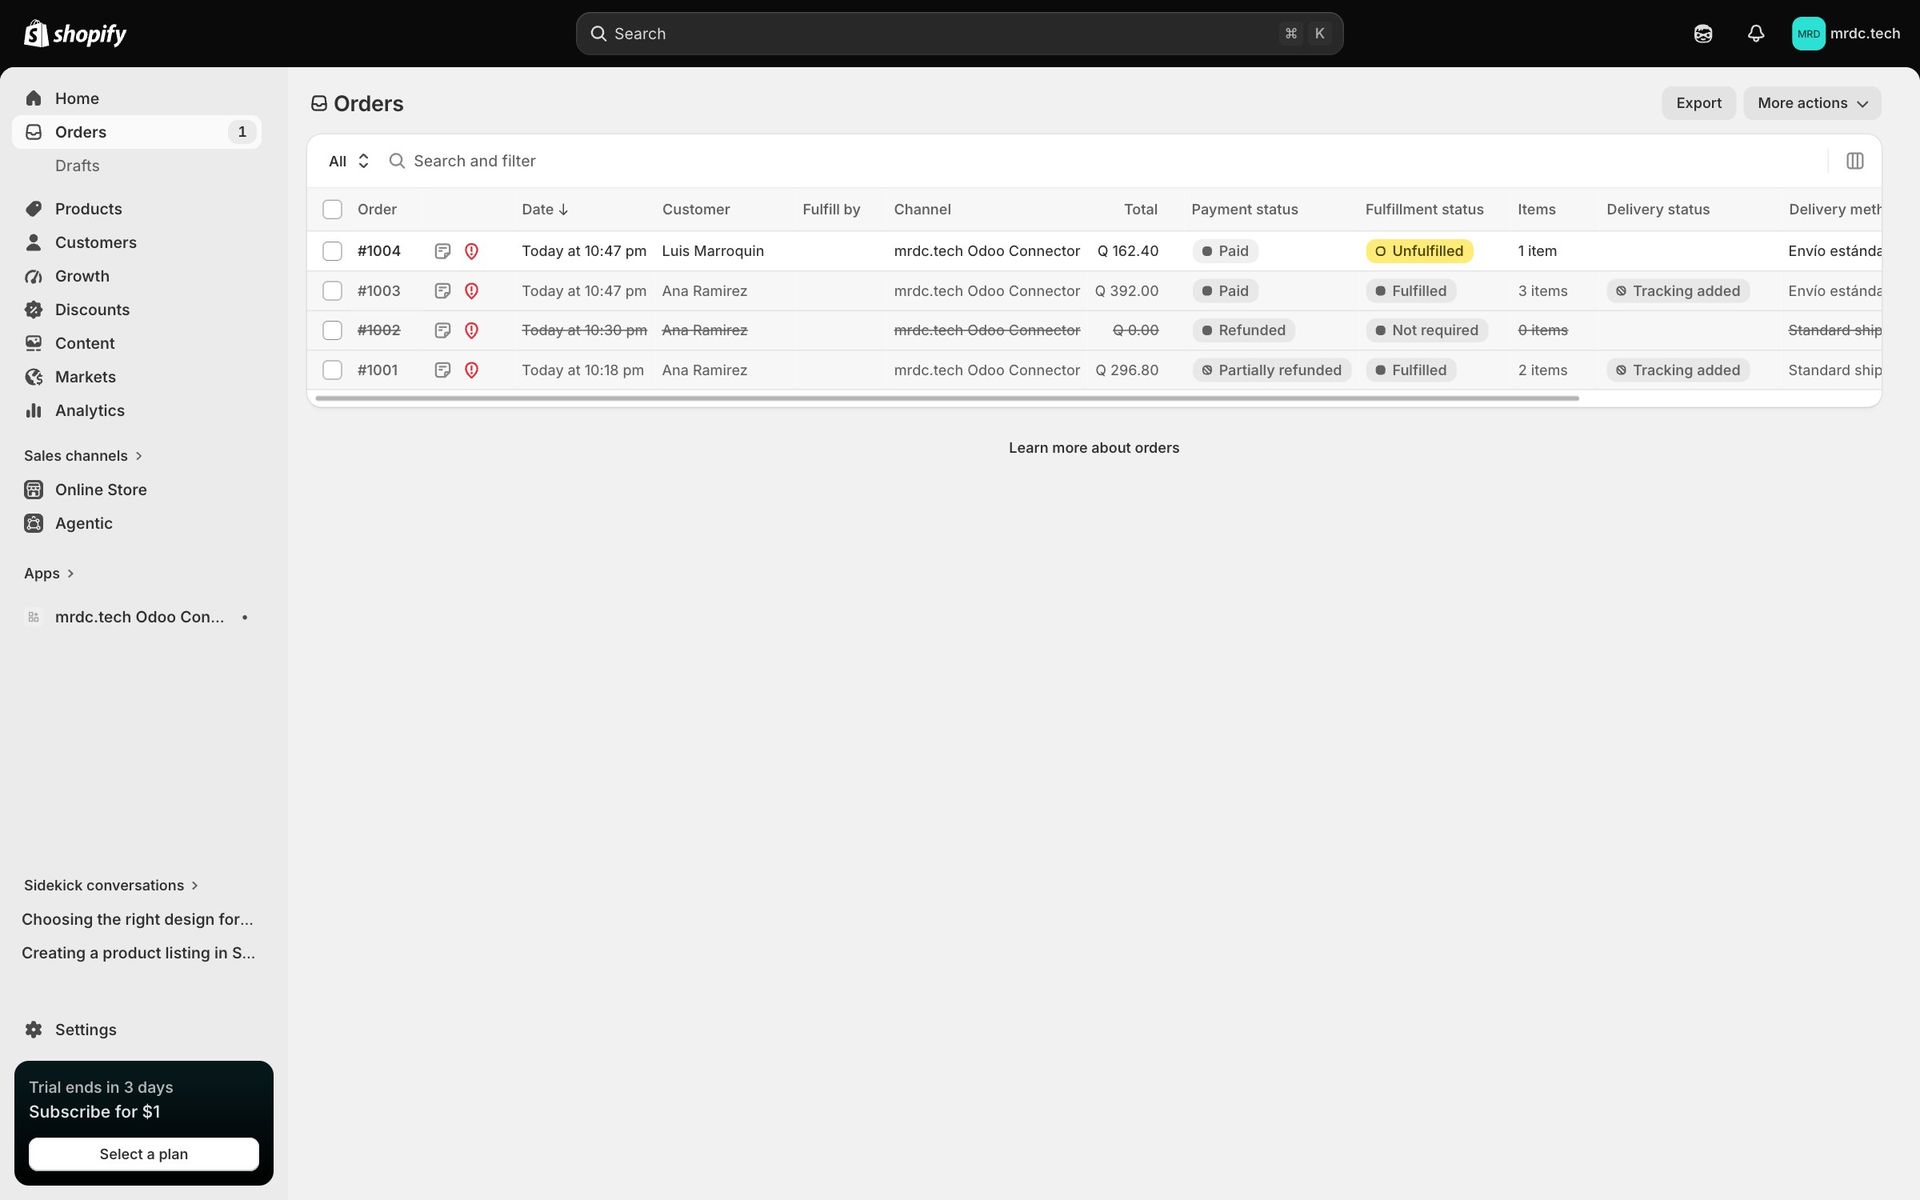Click risk alert icon for order #1003
Image resolution: width=1920 pixels, height=1200 pixels.
471,291
